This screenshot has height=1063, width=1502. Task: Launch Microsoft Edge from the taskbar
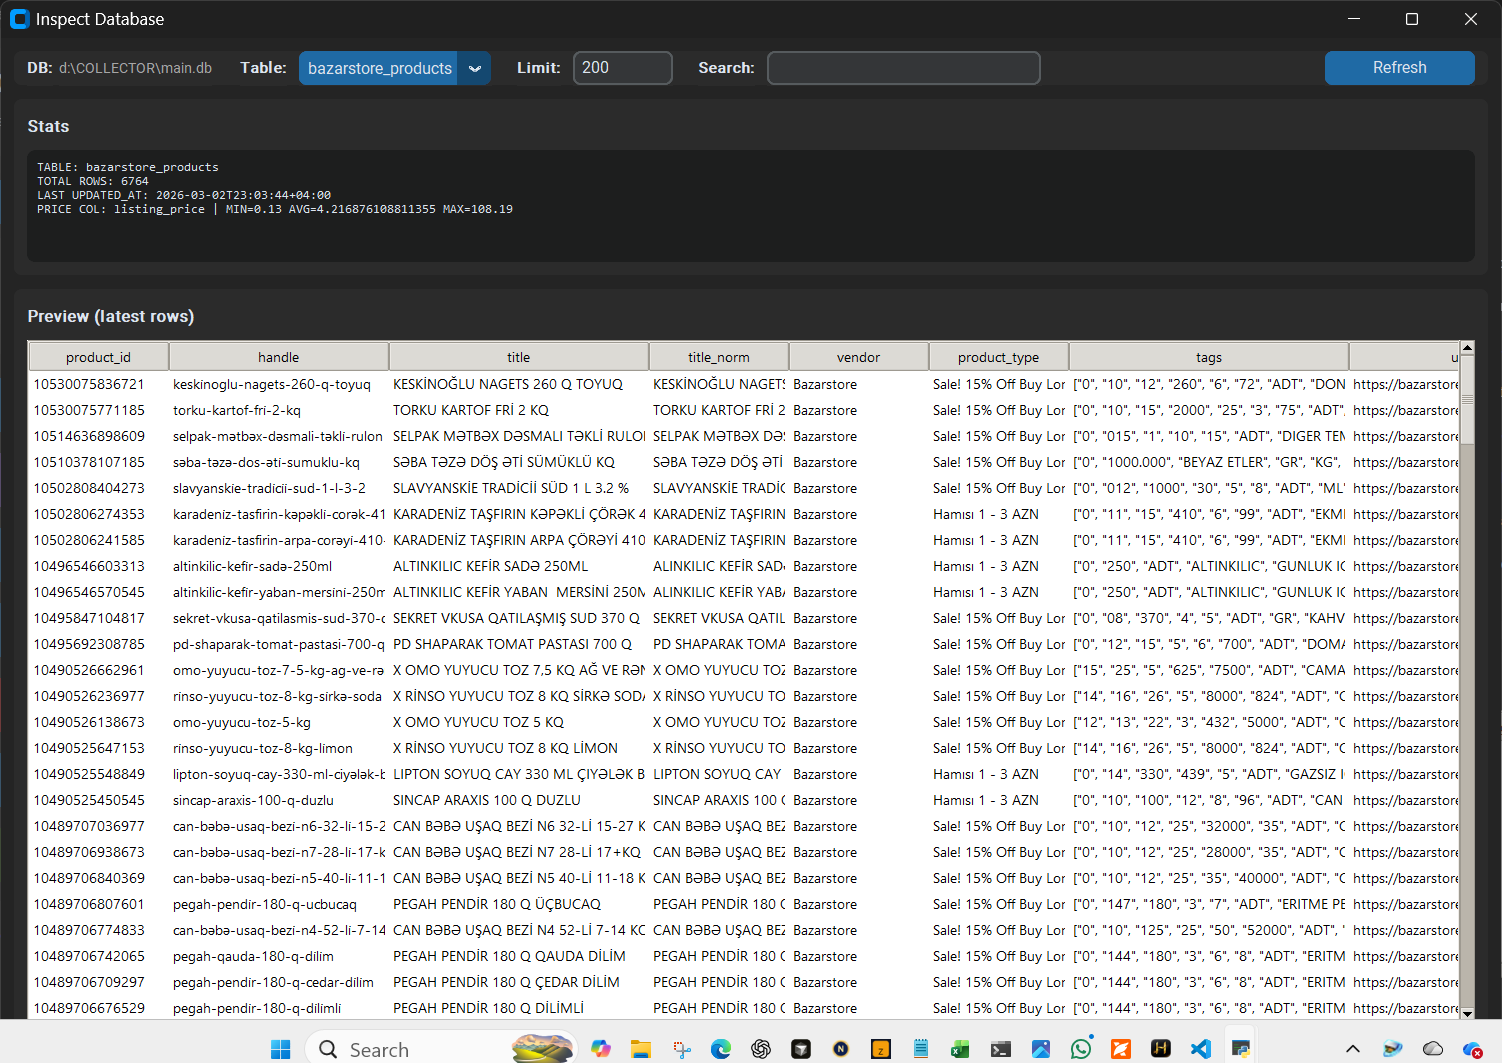point(721,1049)
